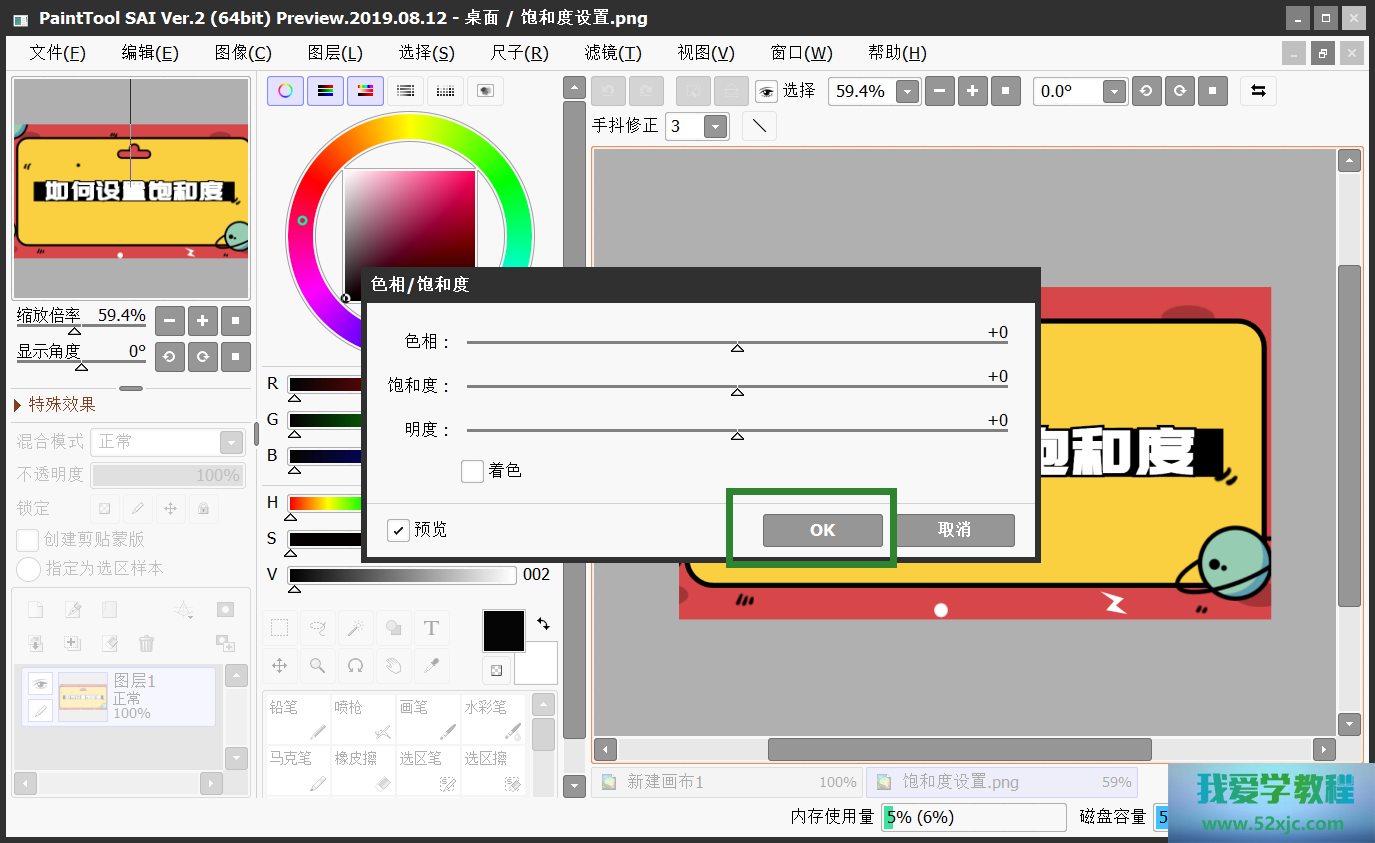
Task: Expand the 特殊效果 section
Action: coord(18,405)
